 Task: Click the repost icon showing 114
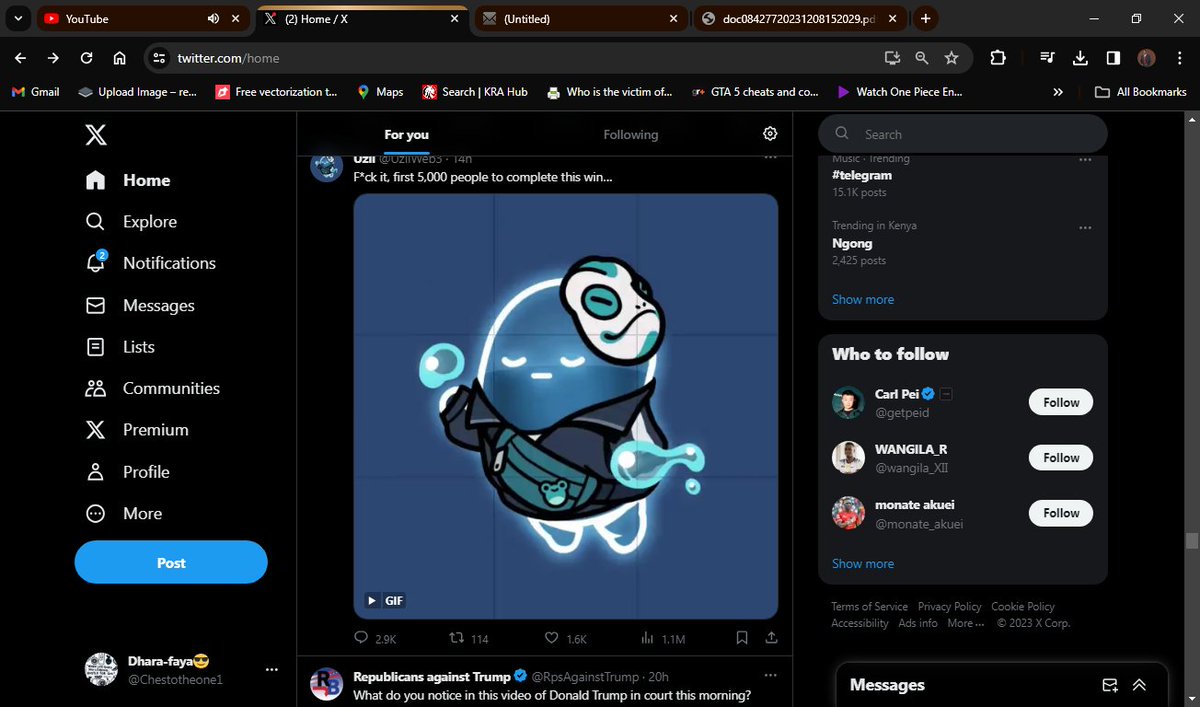click(457, 638)
